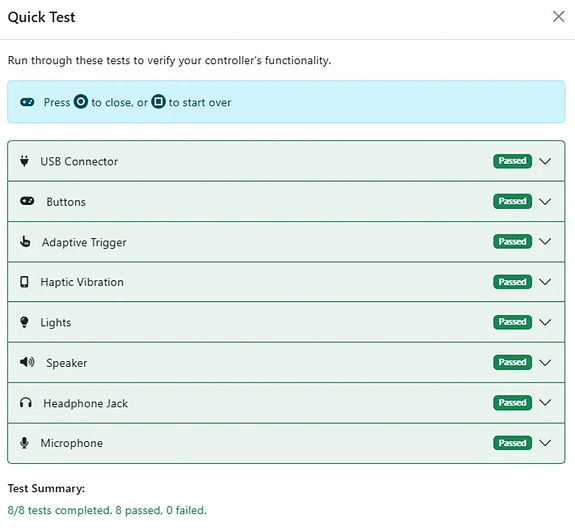Click the Microphone icon

pos(24,443)
